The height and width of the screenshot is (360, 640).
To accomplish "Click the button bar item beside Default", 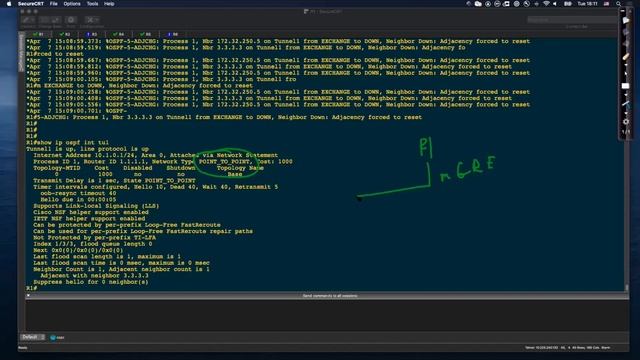I will (58, 338).
